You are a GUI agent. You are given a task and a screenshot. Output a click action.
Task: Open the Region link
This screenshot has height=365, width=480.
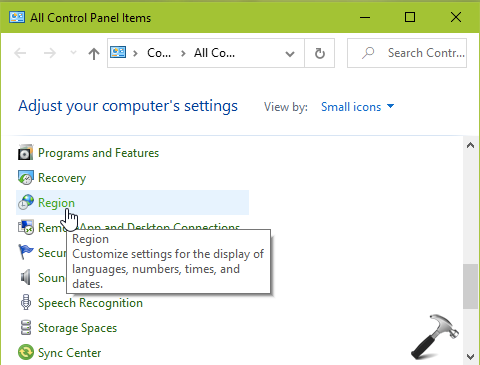coord(56,203)
